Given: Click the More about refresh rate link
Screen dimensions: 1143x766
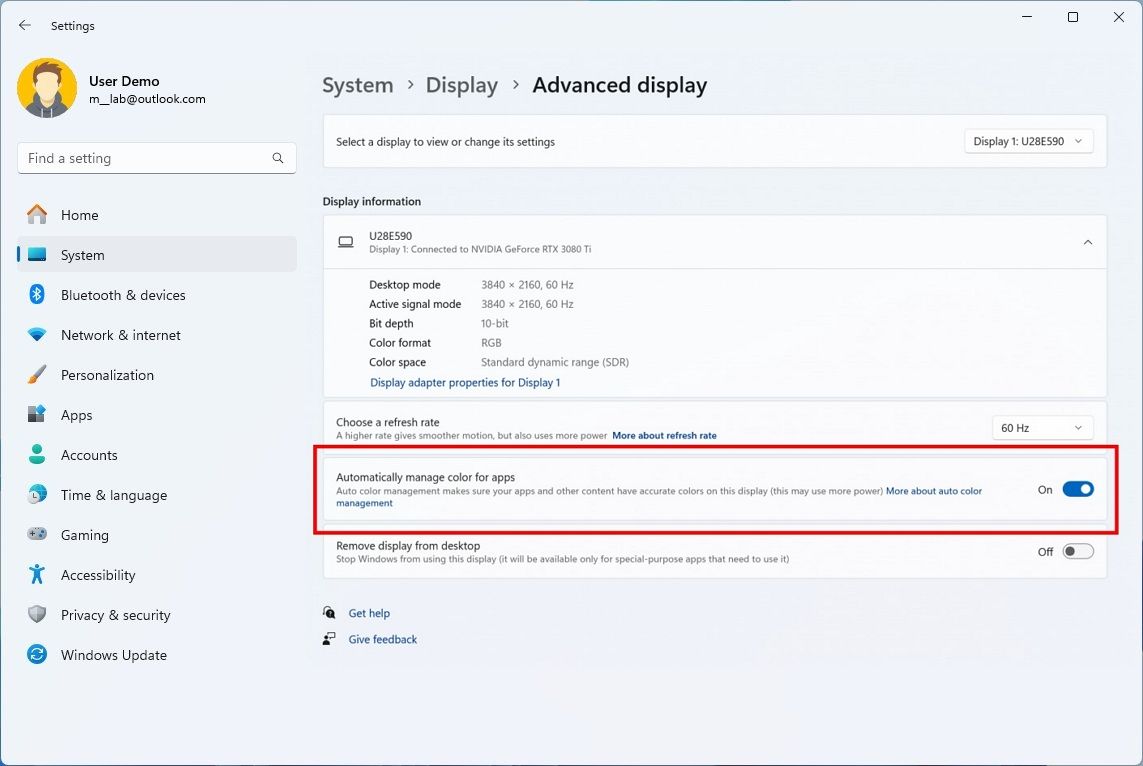Looking at the screenshot, I should coord(664,436).
